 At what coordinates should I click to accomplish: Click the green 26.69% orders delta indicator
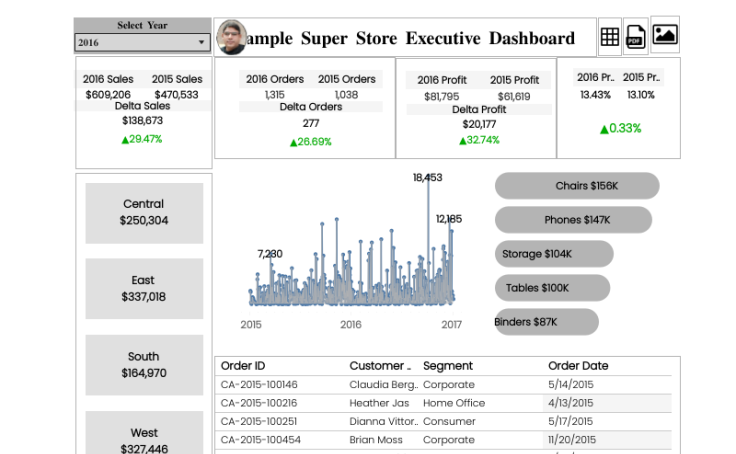[x=310, y=142]
